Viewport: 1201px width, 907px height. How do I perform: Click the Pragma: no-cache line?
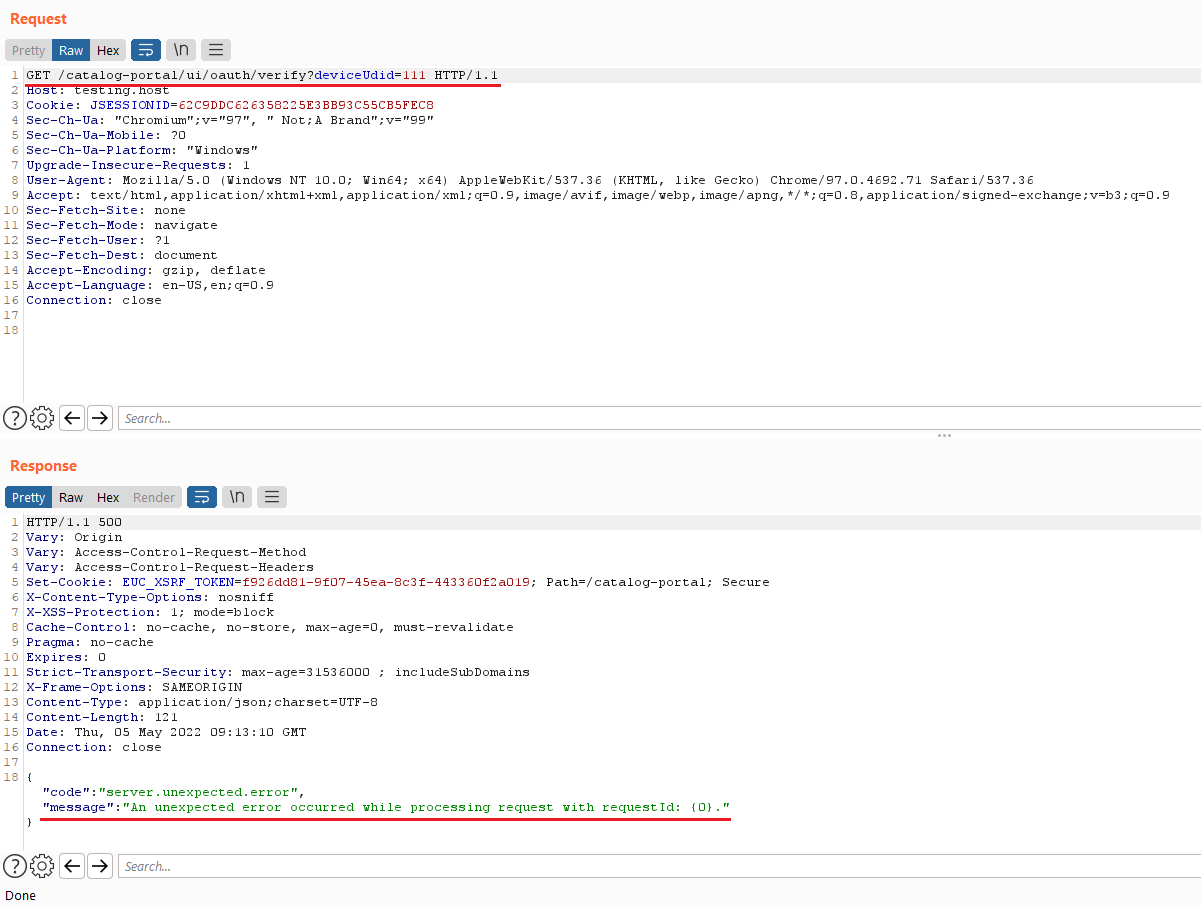[90, 642]
